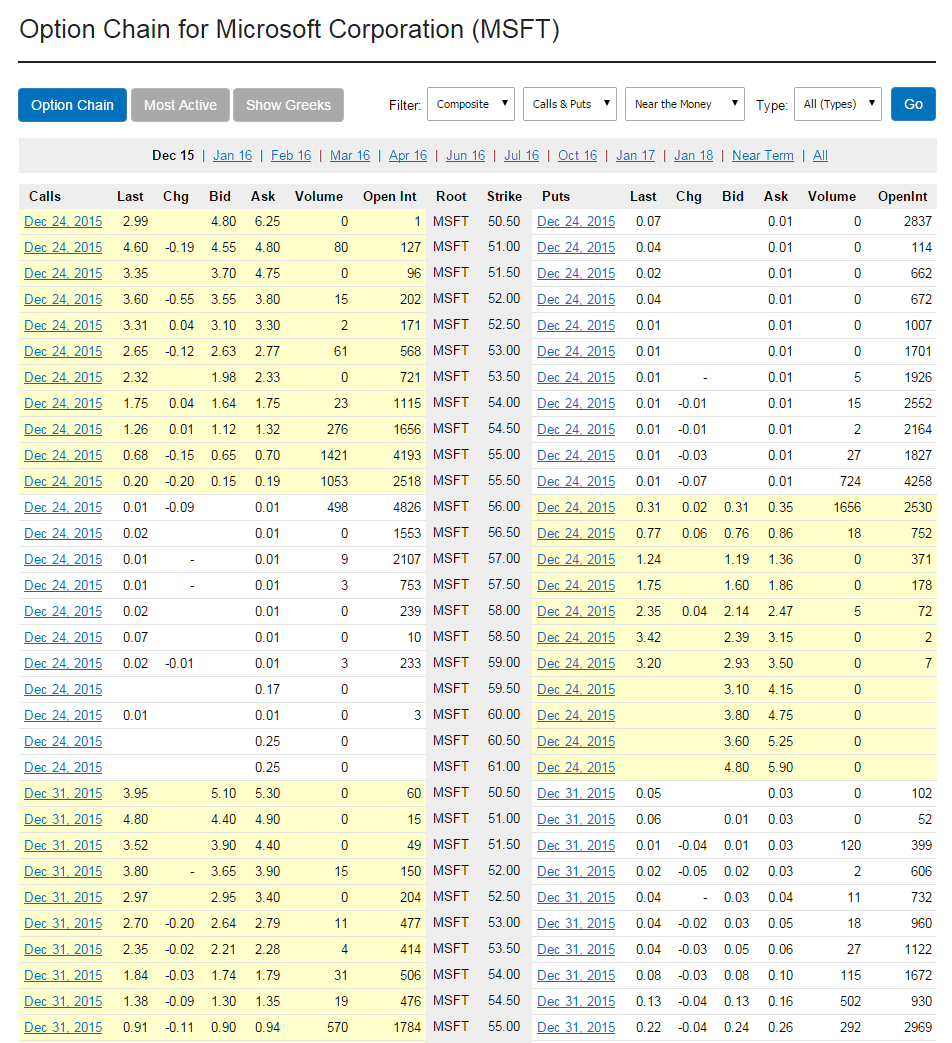
Task: Show All expiration dates link
Action: 820,155
